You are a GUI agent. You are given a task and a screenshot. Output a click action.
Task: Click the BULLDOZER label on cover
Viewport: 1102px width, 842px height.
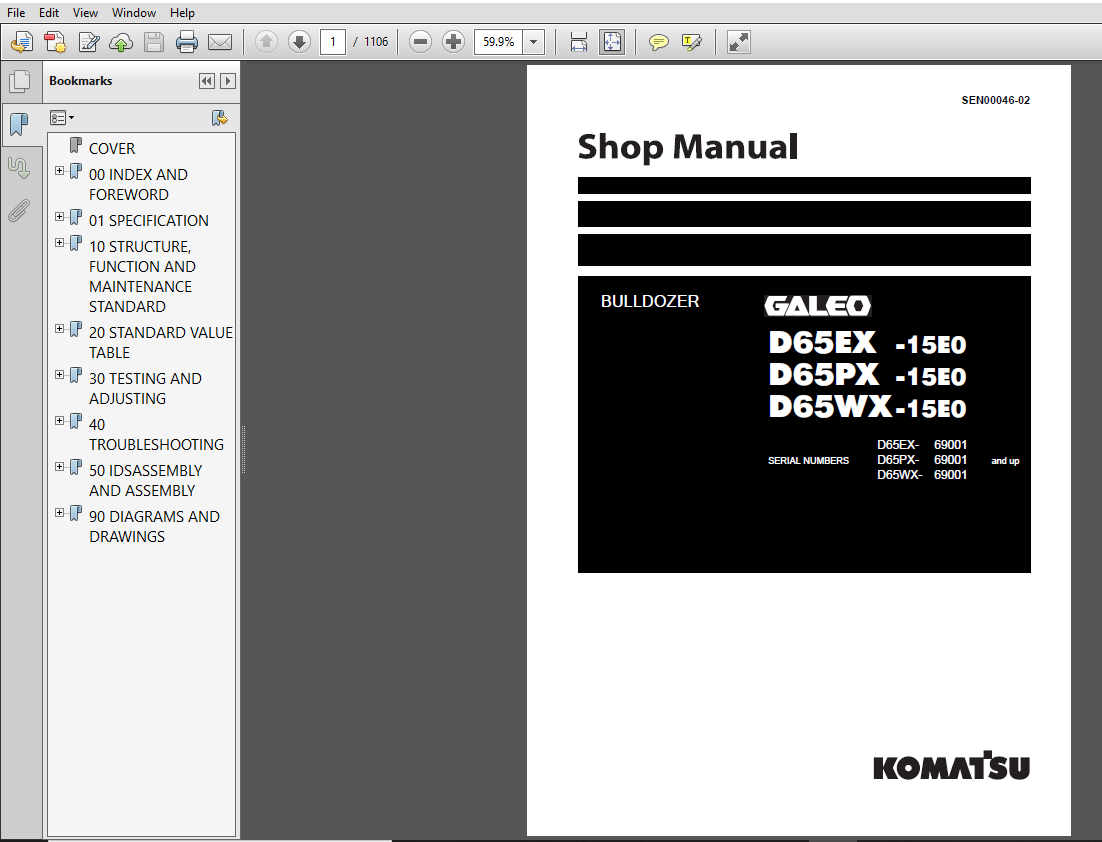tap(650, 302)
